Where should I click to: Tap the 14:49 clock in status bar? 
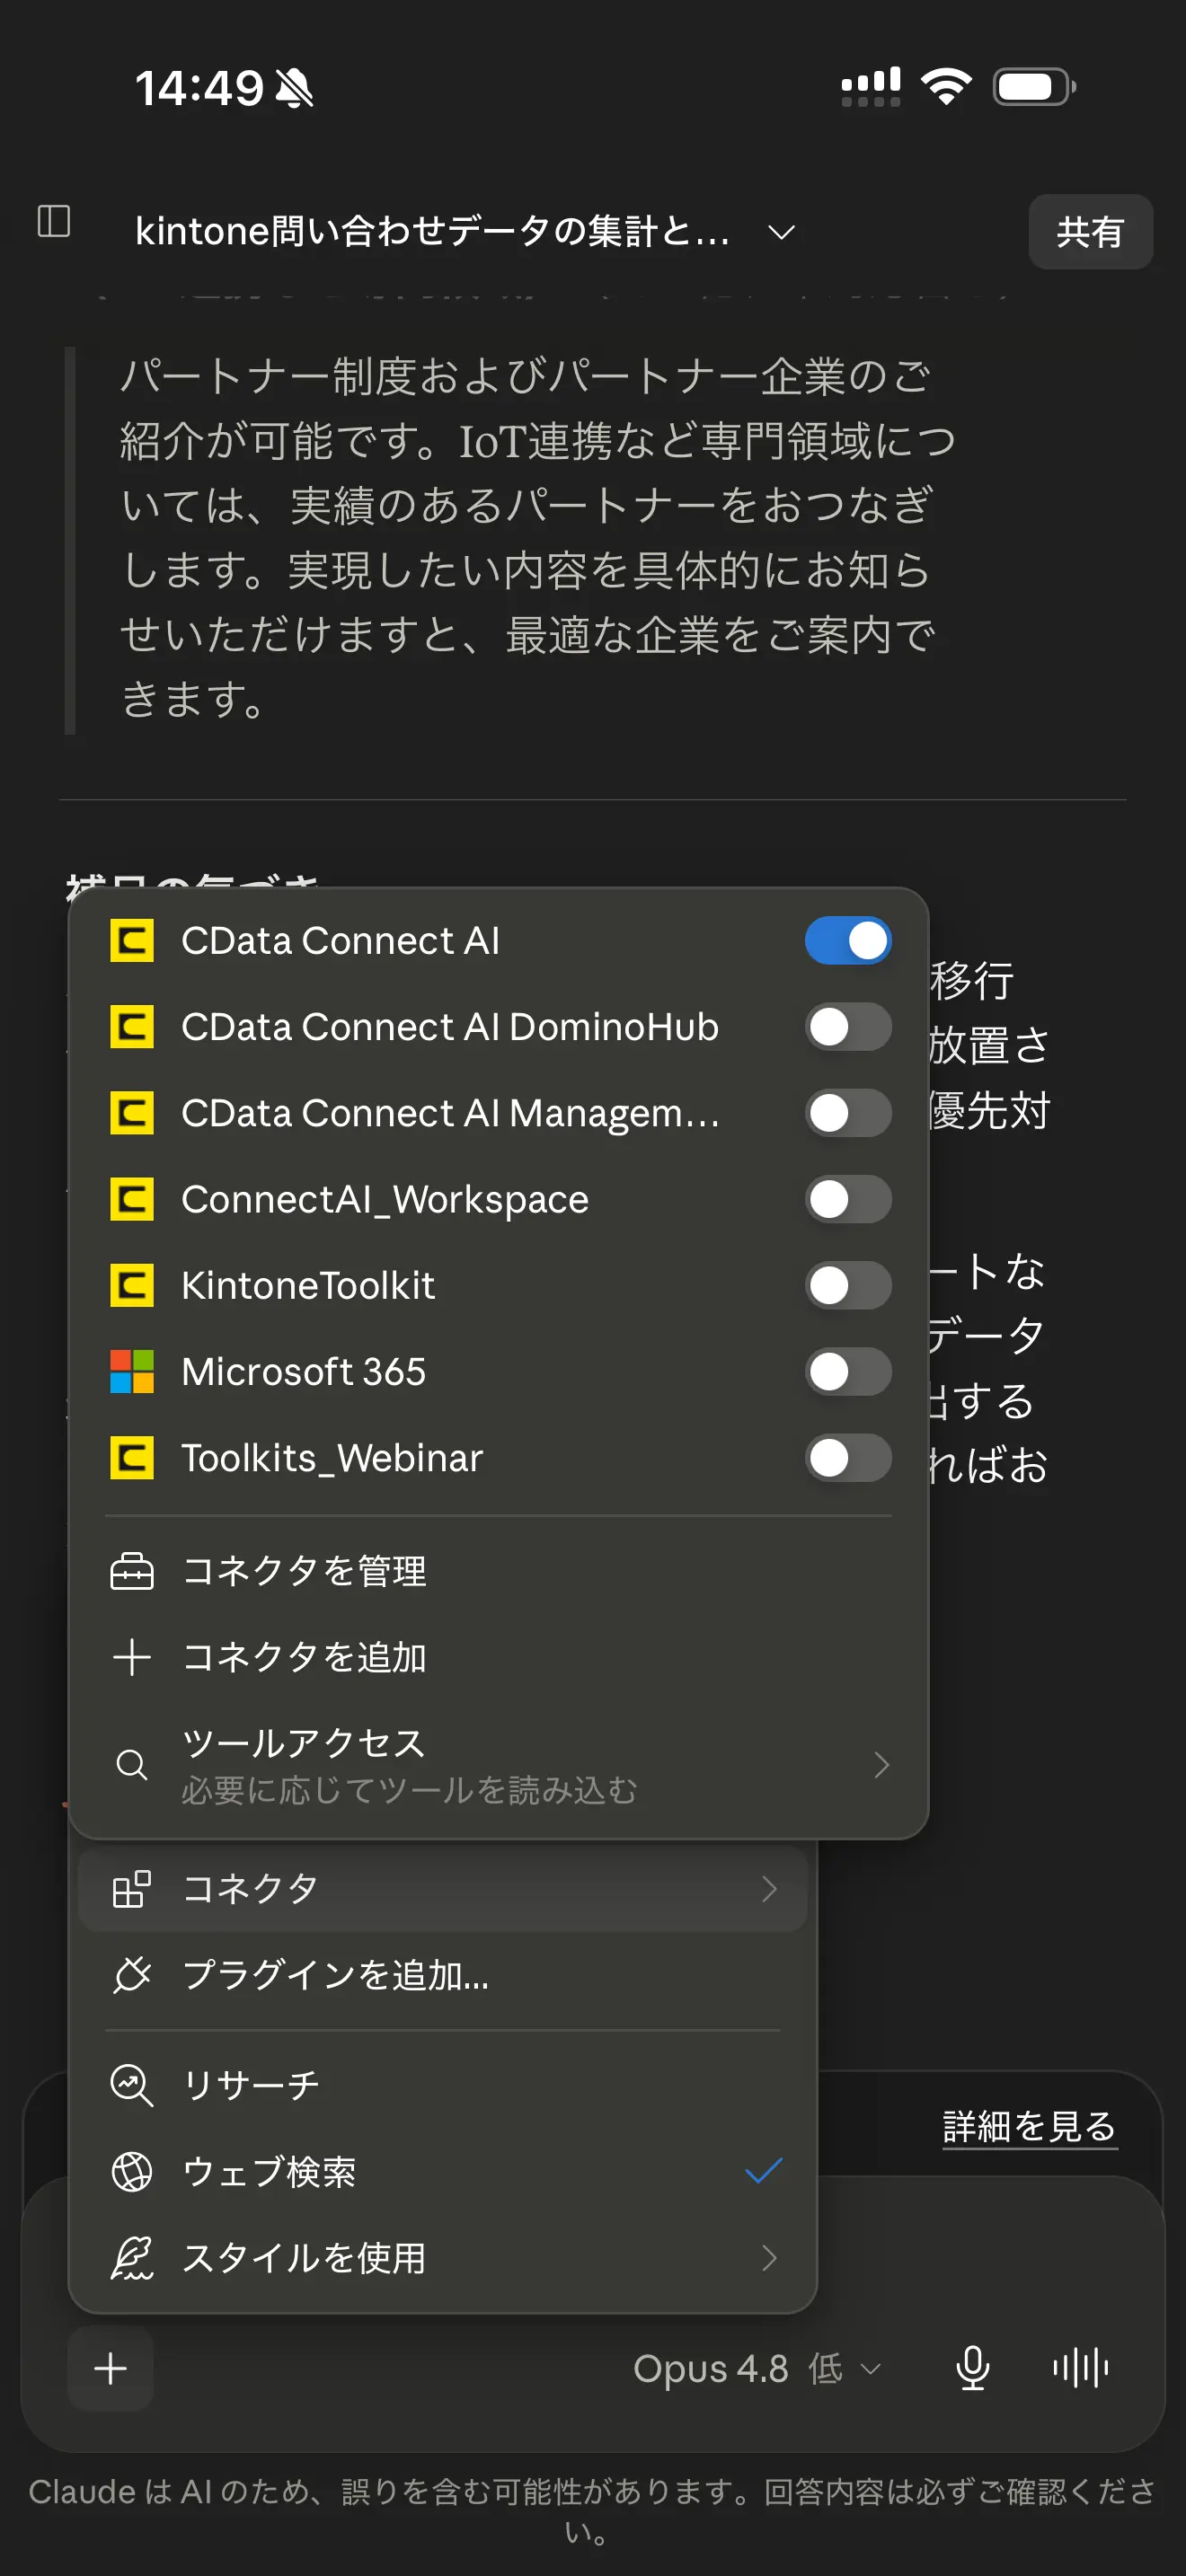click(x=199, y=88)
